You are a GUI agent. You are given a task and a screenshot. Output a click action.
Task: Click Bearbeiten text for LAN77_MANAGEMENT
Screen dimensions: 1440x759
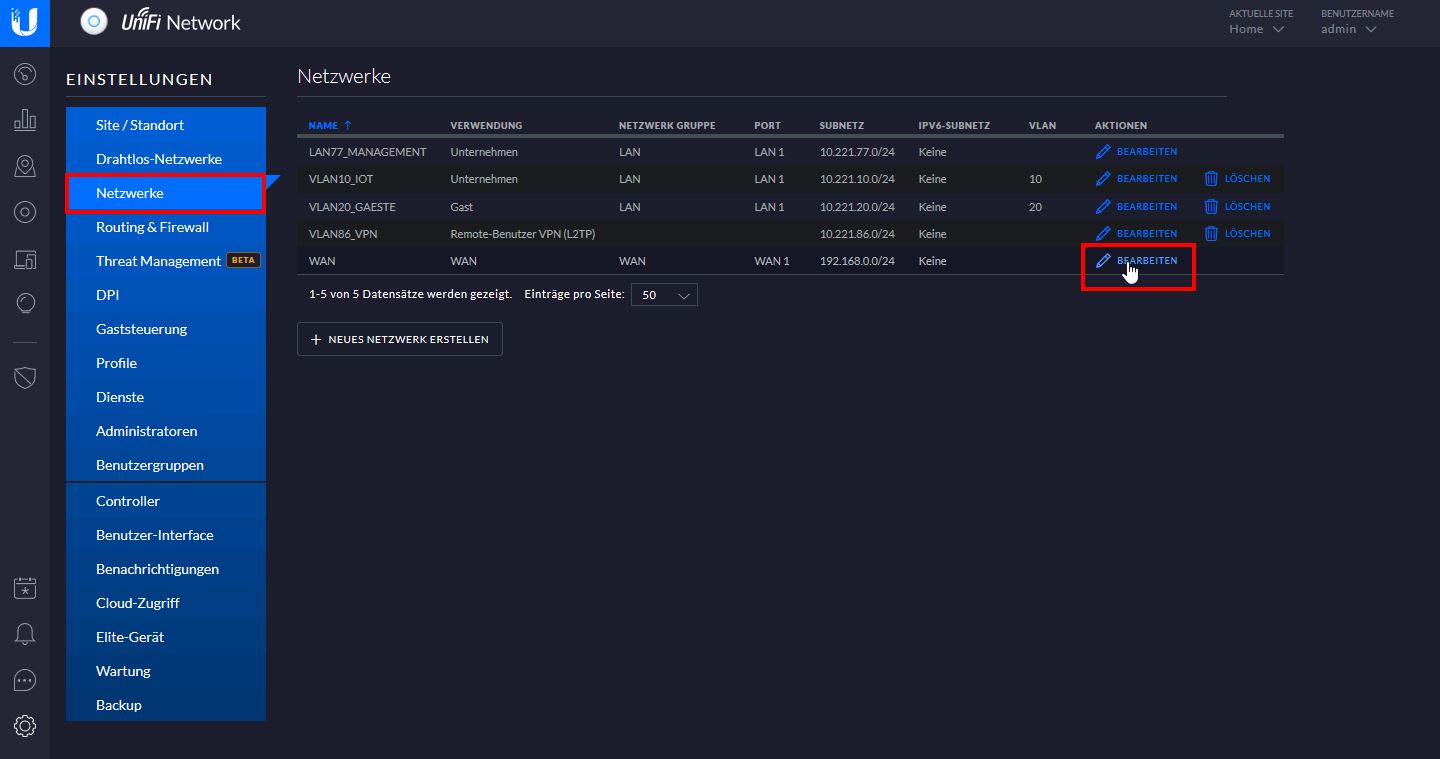[1147, 152]
